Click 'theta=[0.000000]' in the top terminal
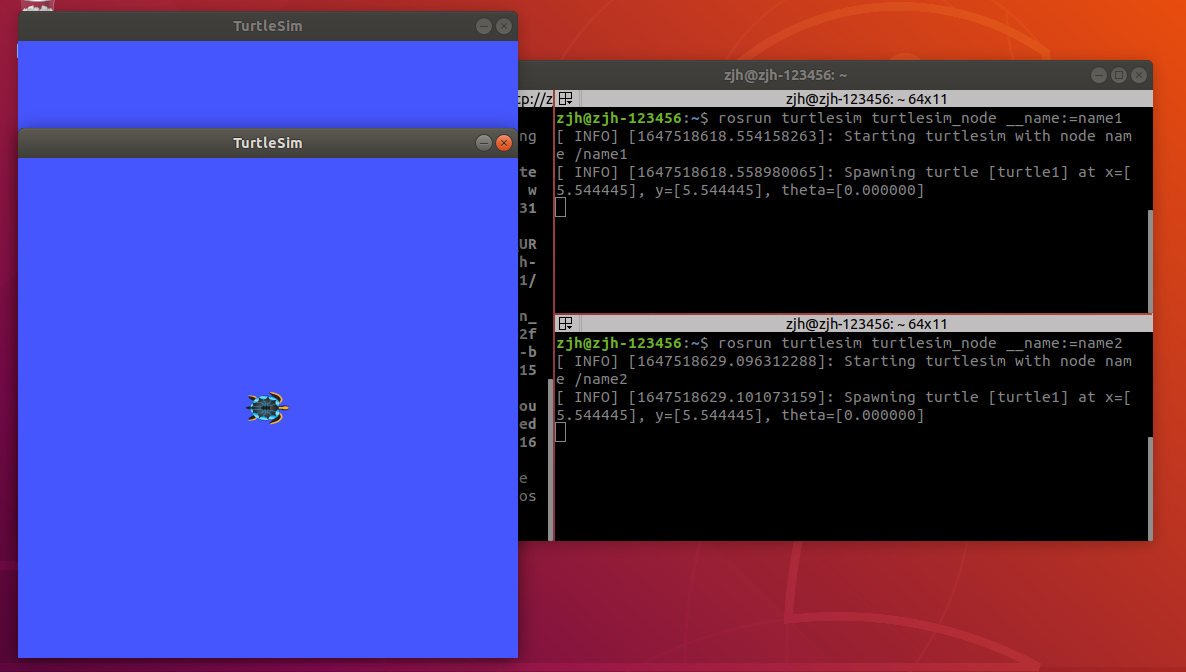 click(852, 191)
